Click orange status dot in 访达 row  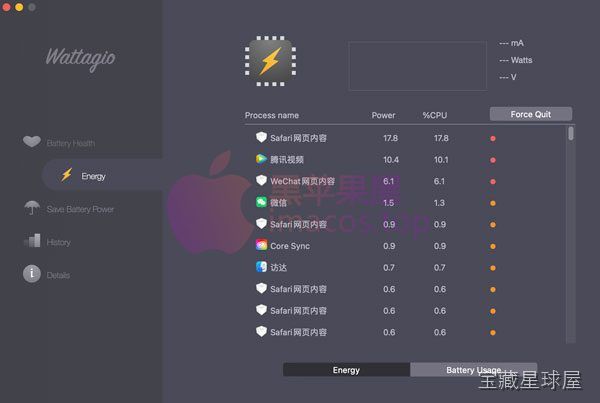point(493,268)
